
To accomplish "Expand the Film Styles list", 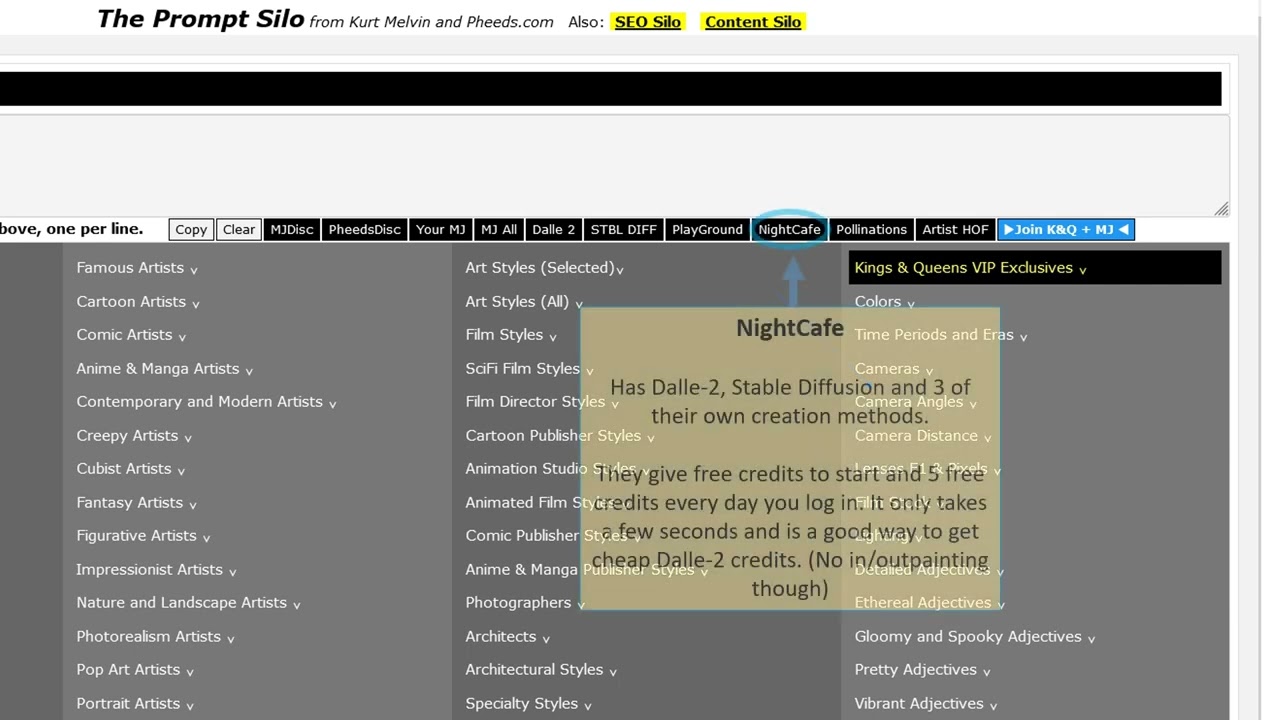I will (x=511, y=335).
